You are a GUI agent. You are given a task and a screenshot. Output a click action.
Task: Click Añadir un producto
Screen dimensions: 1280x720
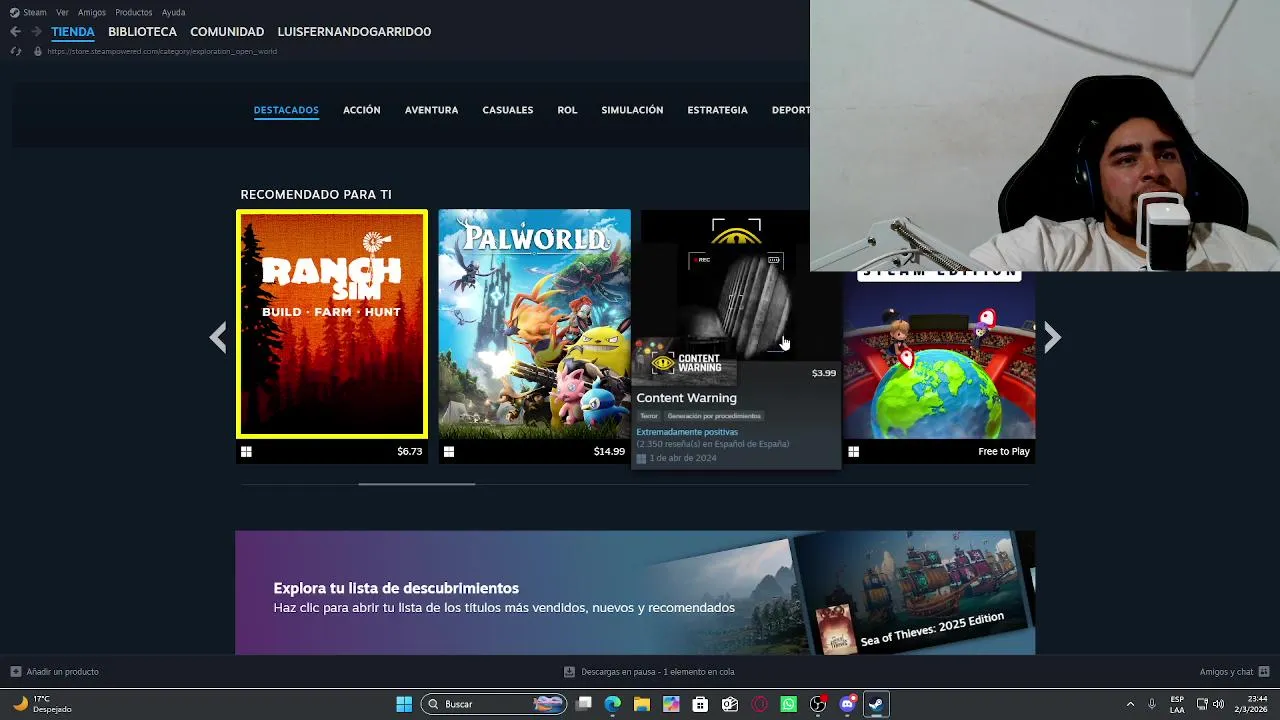coord(55,672)
